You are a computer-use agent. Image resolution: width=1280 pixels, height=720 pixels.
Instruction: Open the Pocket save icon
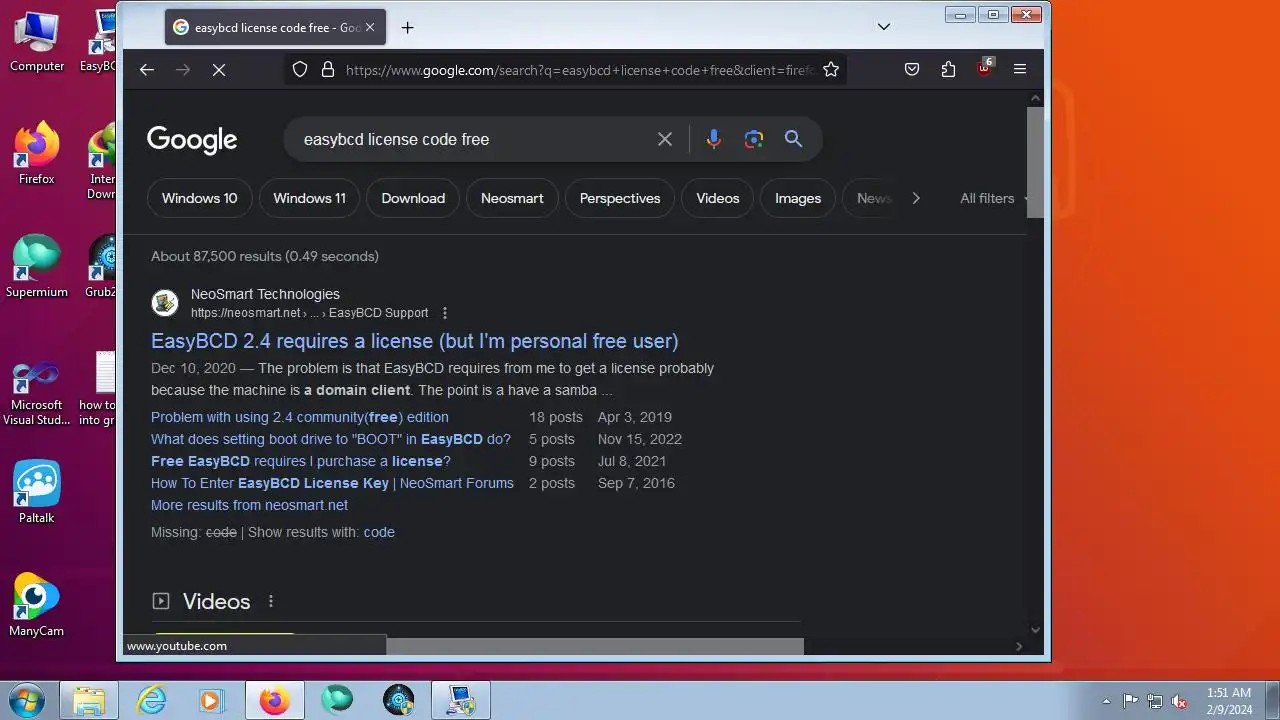(x=912, y=70)
